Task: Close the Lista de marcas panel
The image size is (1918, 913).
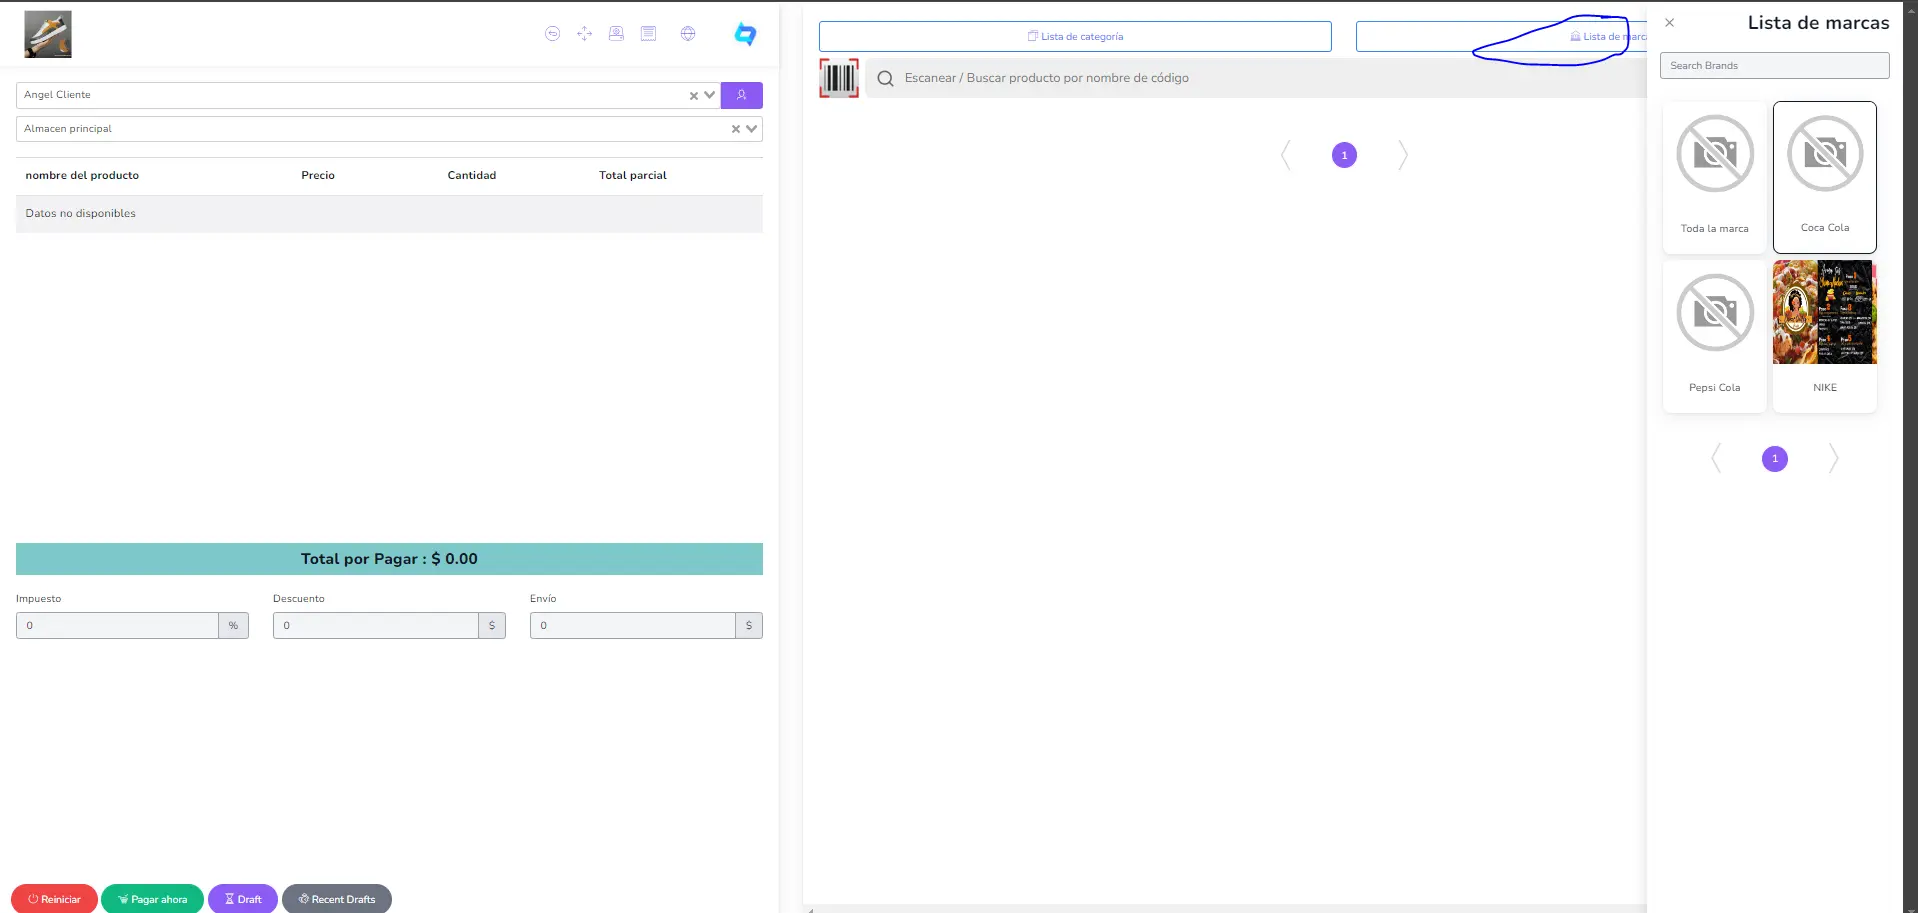Action: [1669, 23]
